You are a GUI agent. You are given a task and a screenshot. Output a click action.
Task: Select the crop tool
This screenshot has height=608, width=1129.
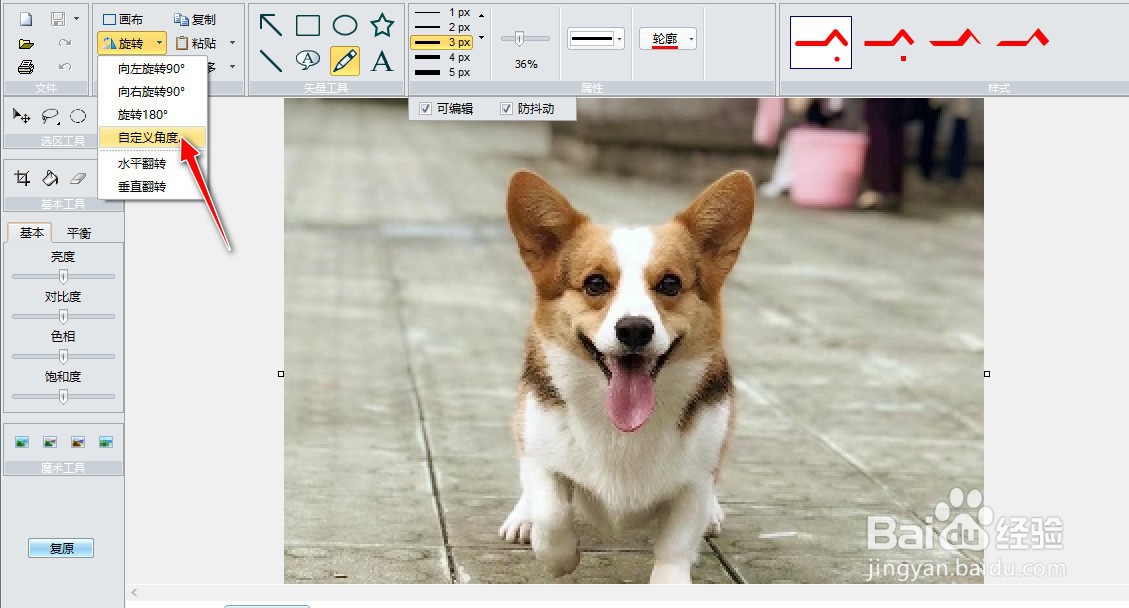click(22, 178)
